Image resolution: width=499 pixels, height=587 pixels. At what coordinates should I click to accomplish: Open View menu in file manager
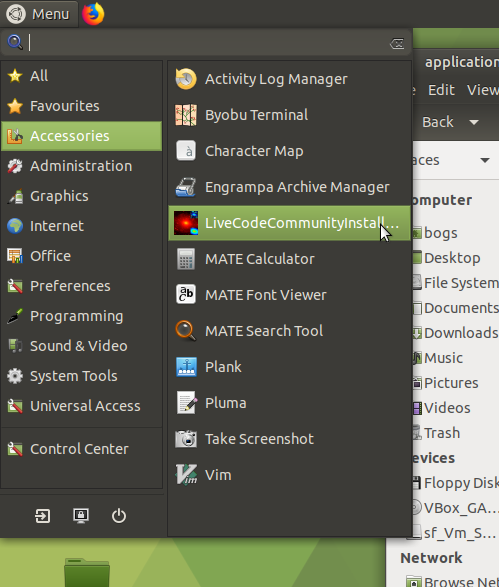click(483, 90)
